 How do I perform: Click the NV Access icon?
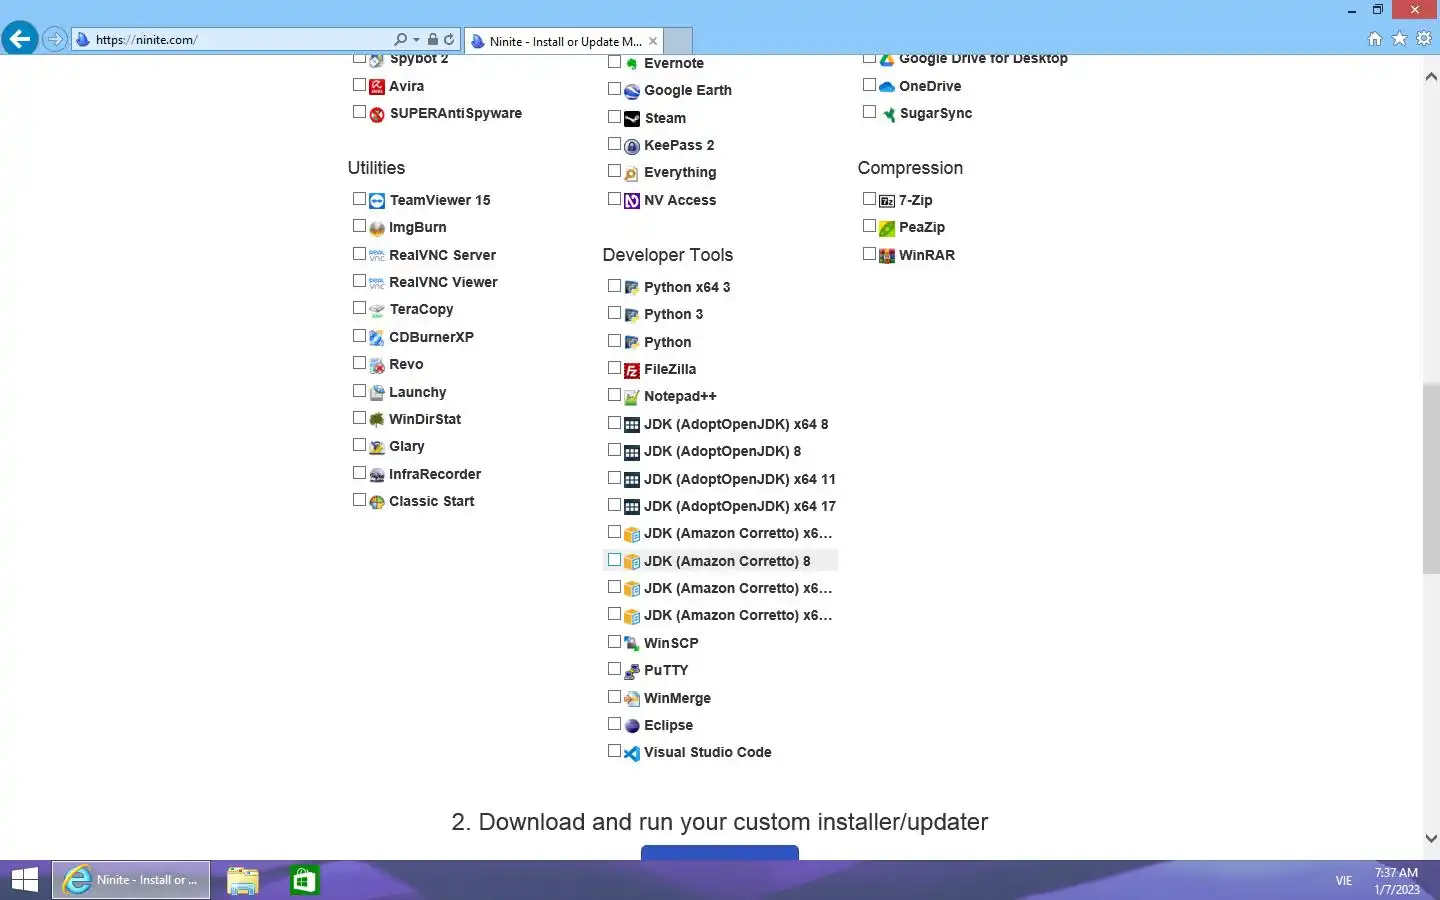tap(632, 201)
